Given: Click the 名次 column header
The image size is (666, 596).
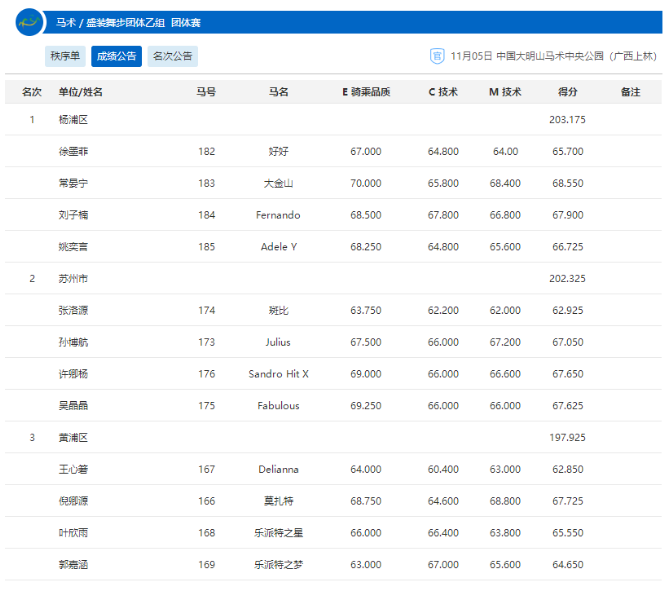Looking at the screenshot, I should point(32,92).
